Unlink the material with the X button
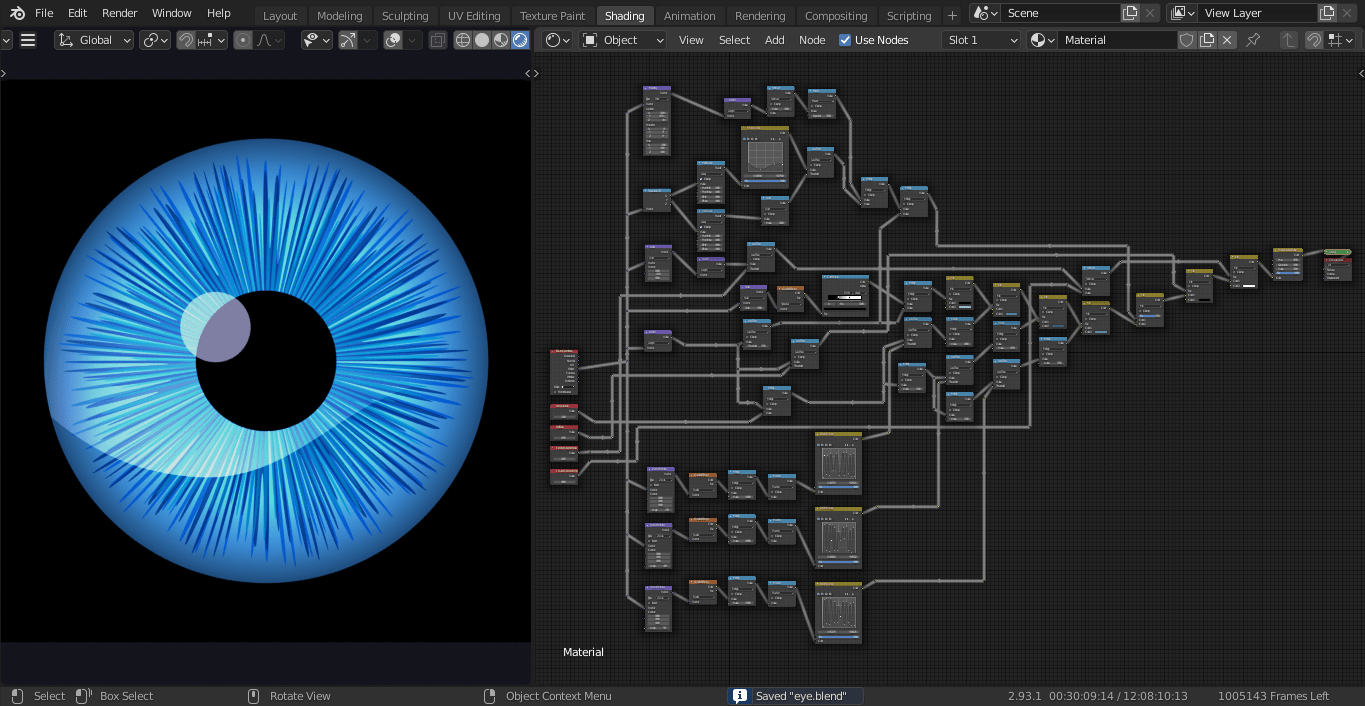The width and height of the screenshot is (1365, 706). pos(1226,40)
